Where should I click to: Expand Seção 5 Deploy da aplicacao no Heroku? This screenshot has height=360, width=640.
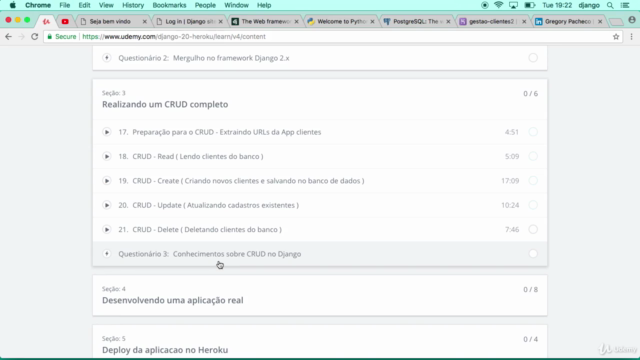click(x=320, y=343)
